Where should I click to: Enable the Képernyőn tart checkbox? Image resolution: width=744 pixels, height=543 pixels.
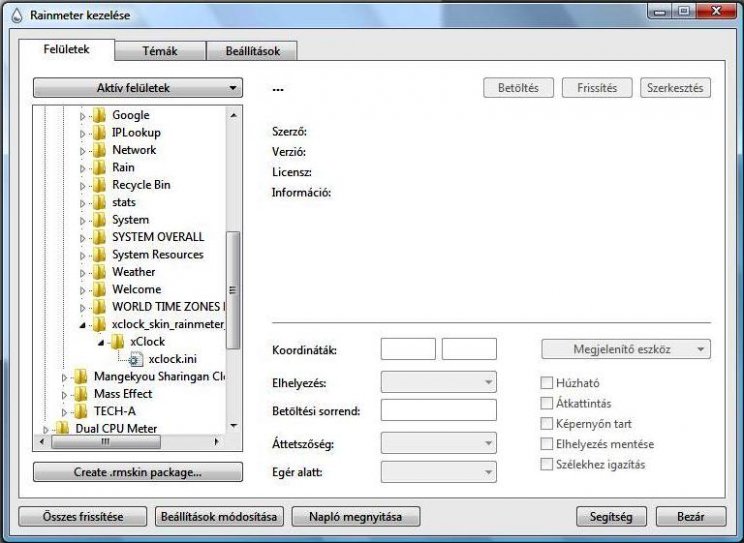click(x=547, y=423)
